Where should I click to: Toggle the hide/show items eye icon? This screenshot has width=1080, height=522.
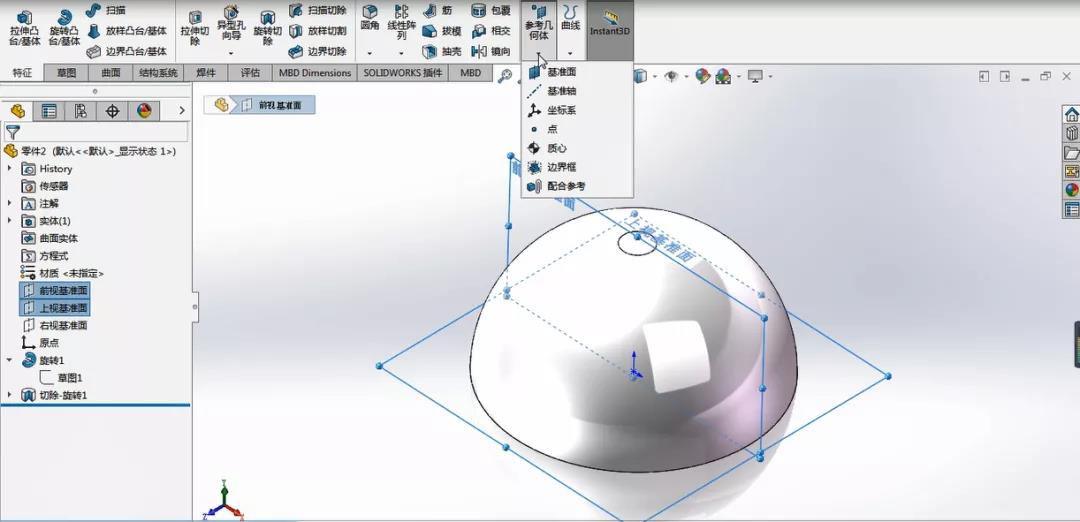(671, 76)
